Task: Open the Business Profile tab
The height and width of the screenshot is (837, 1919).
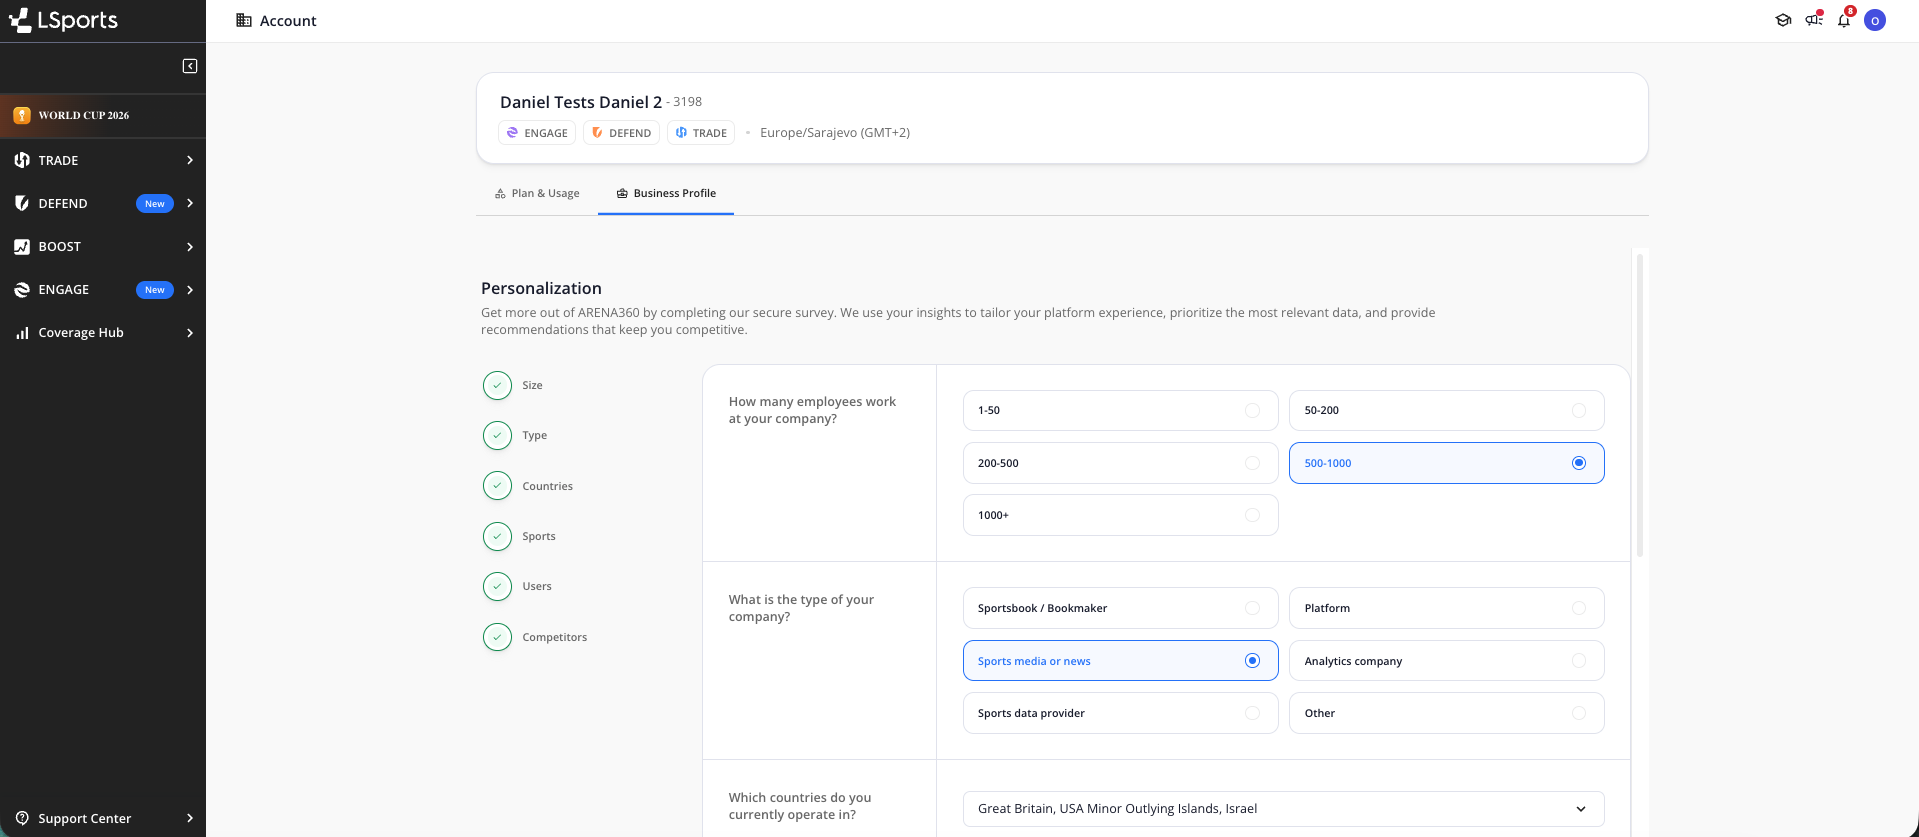Action: click(x=666, y=193)
